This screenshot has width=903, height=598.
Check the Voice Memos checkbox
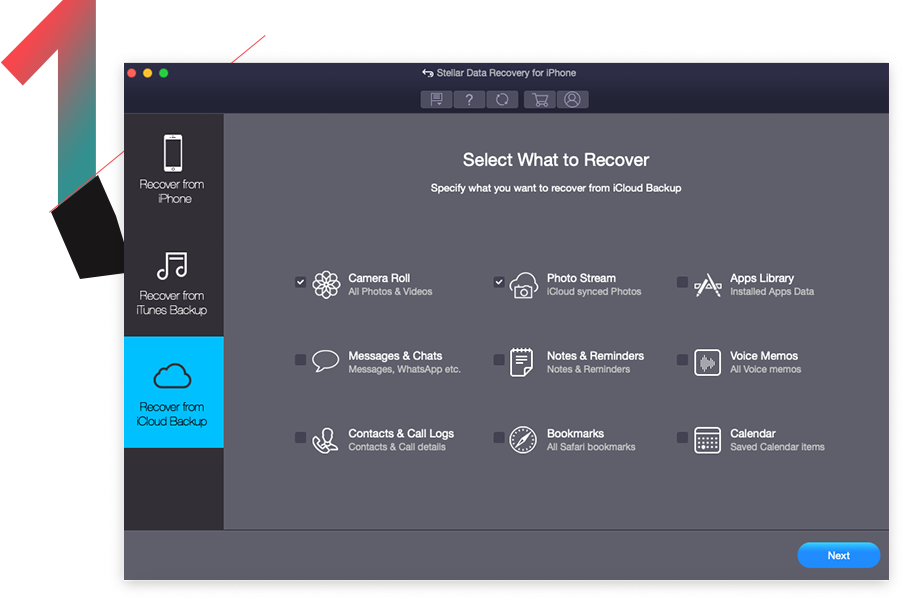click(682, 360)
